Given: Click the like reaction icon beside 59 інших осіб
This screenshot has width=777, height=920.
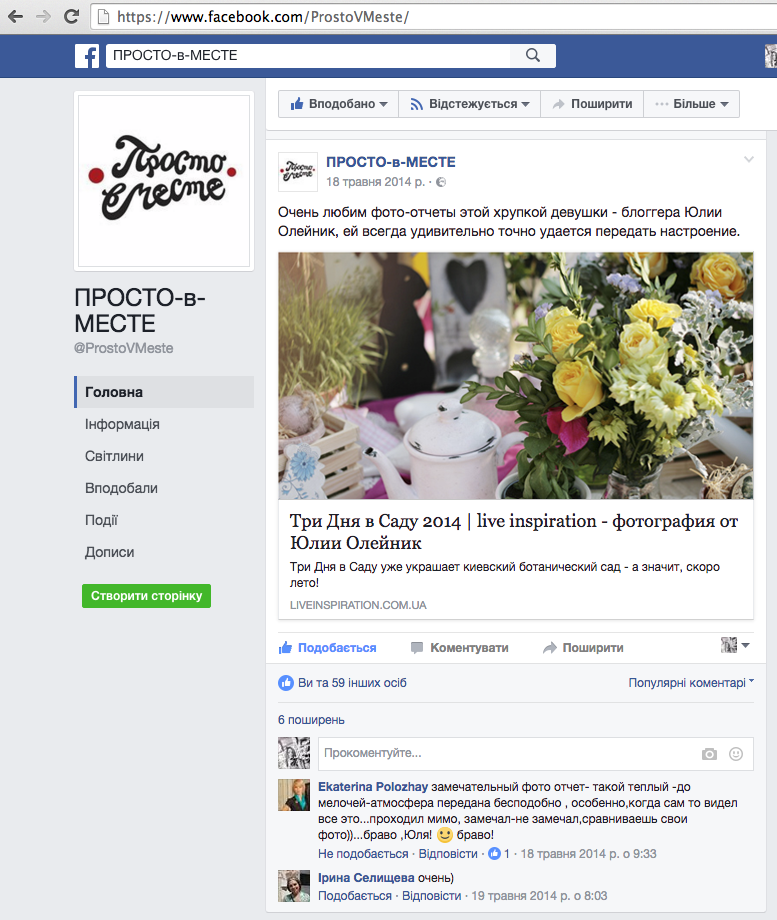Looking at the screenshot, I should click(x=286, y=683).
